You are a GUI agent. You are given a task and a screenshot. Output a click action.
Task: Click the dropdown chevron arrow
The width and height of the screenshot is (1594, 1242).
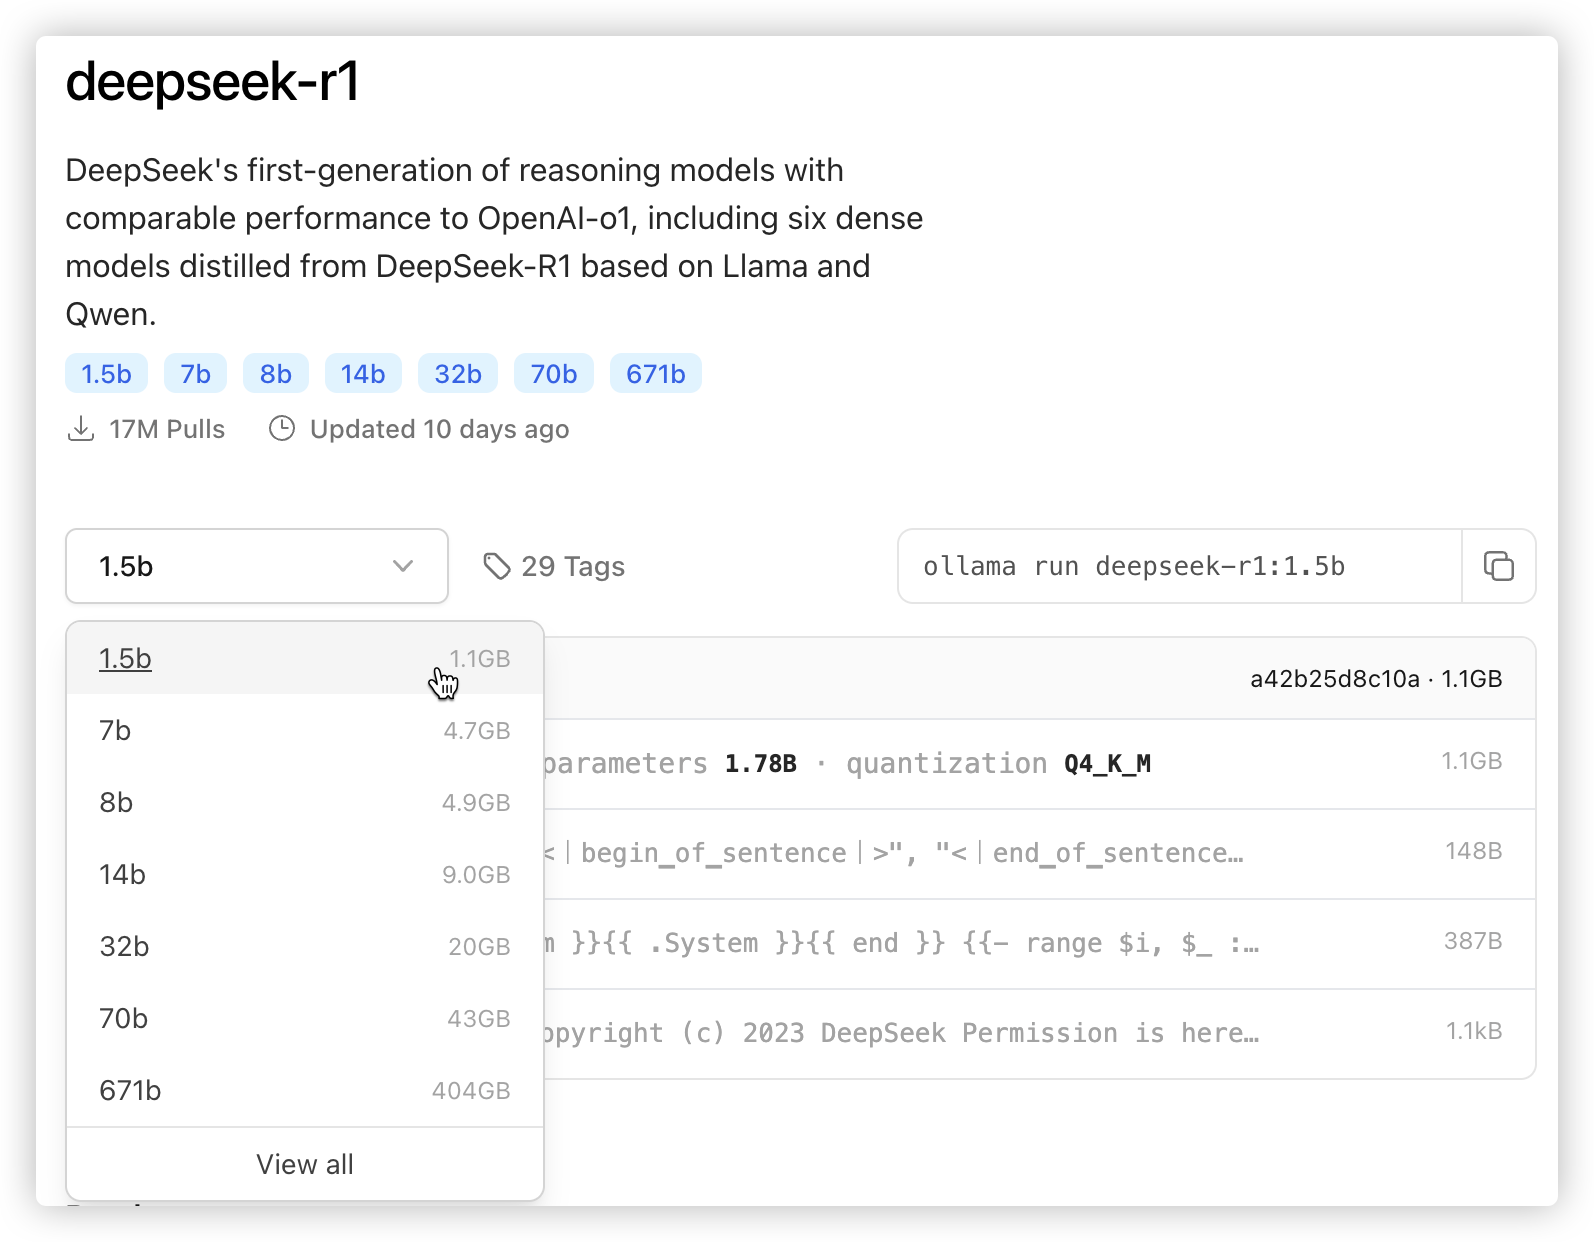tap(403, 566)
